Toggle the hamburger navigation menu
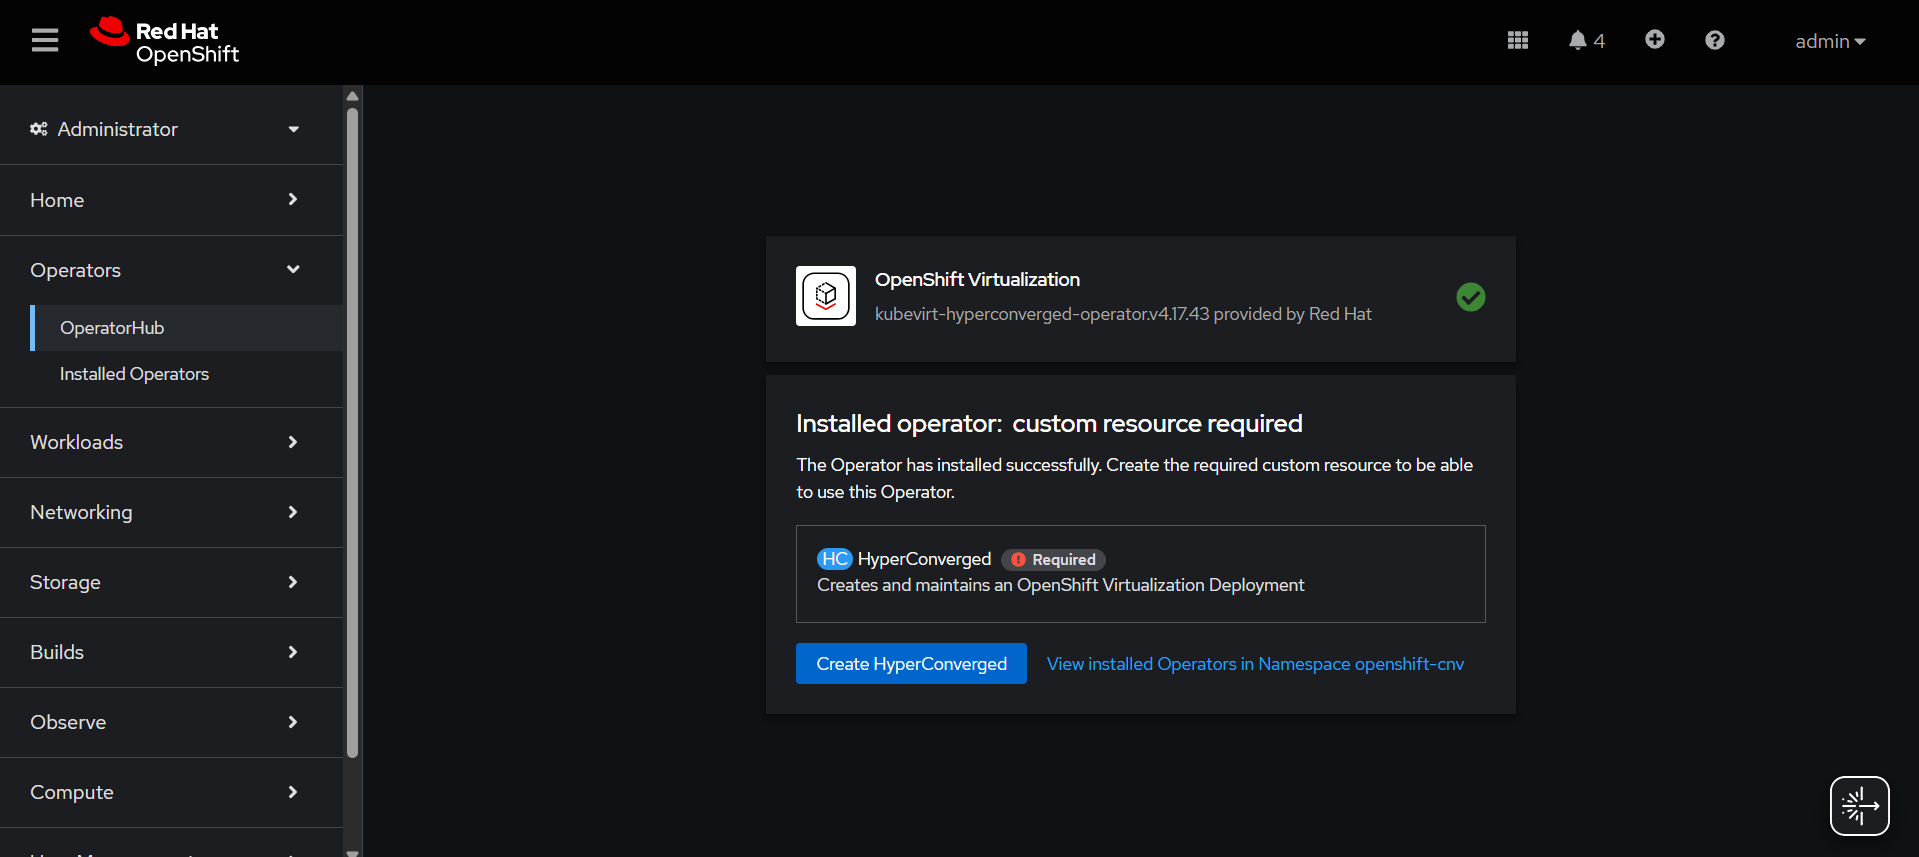The width and height of the screenshot is (1919, 857). pos(45,41)
